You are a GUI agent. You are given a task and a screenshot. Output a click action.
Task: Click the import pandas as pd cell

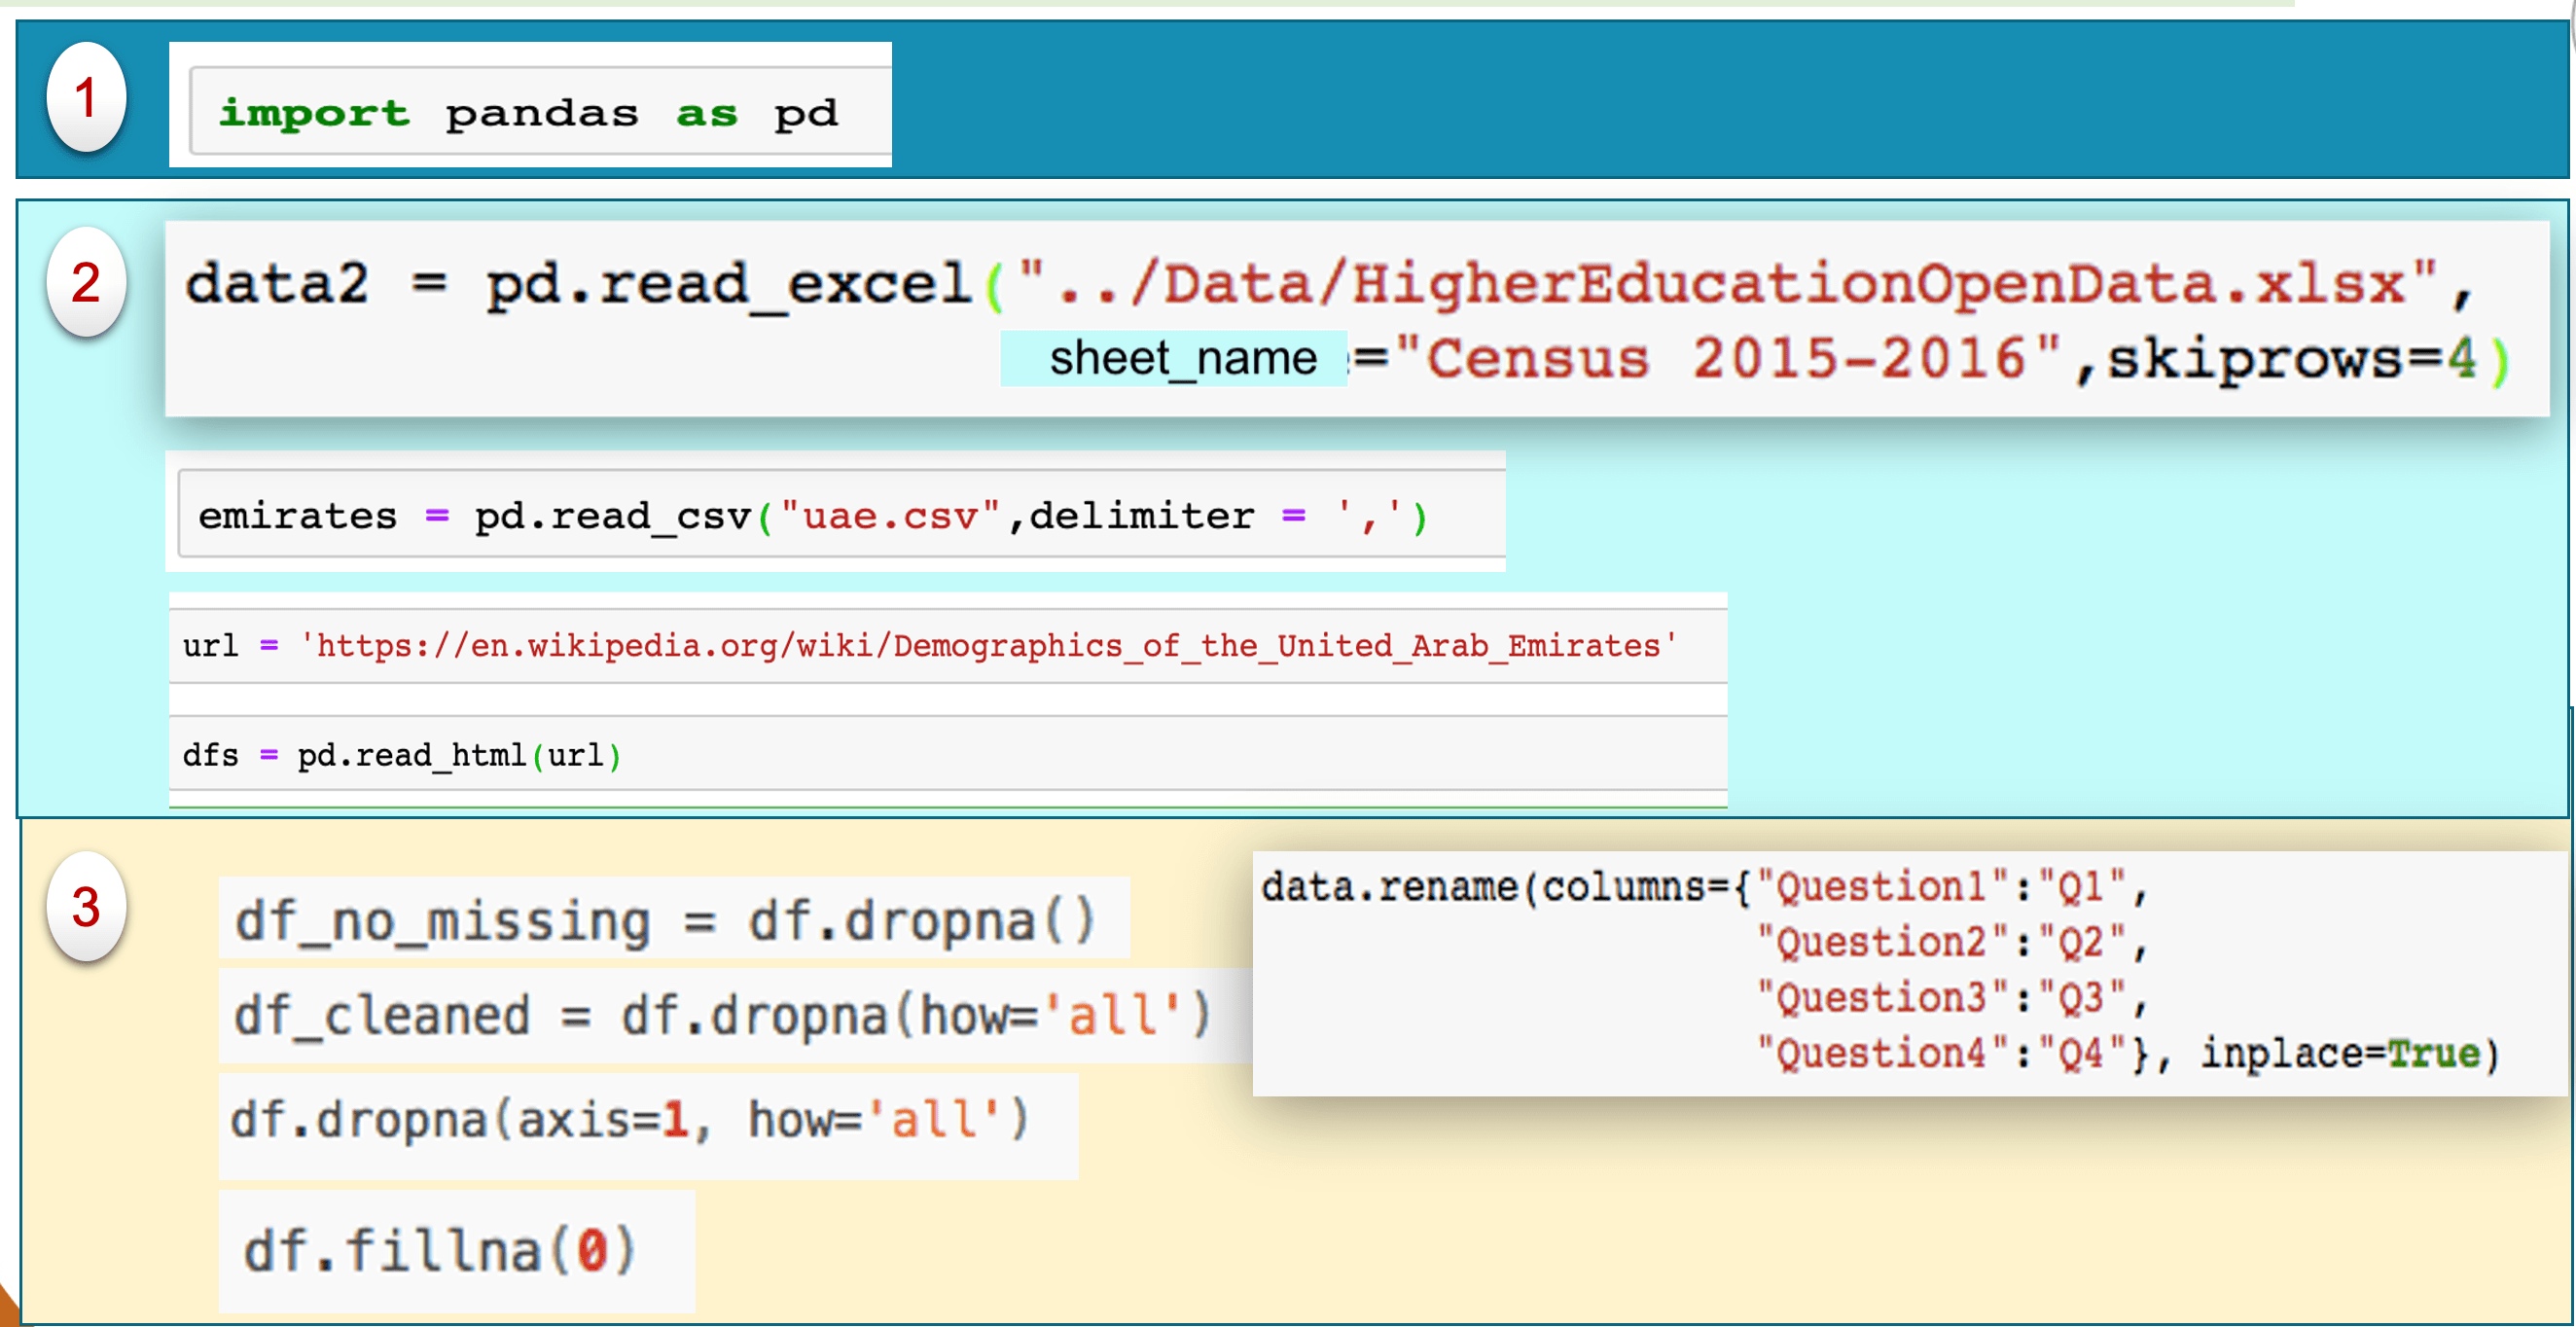point(529,112)
